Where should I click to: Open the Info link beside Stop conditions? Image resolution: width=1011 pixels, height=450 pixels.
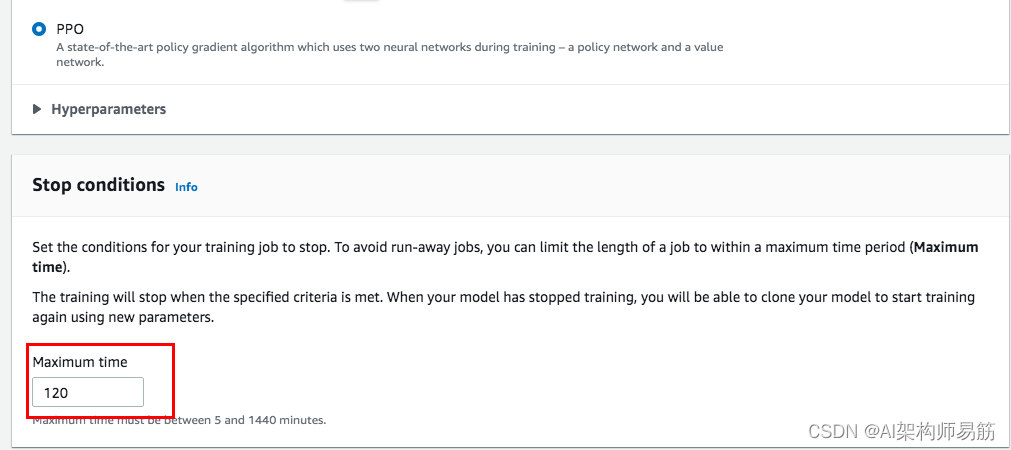pos(186,187)
